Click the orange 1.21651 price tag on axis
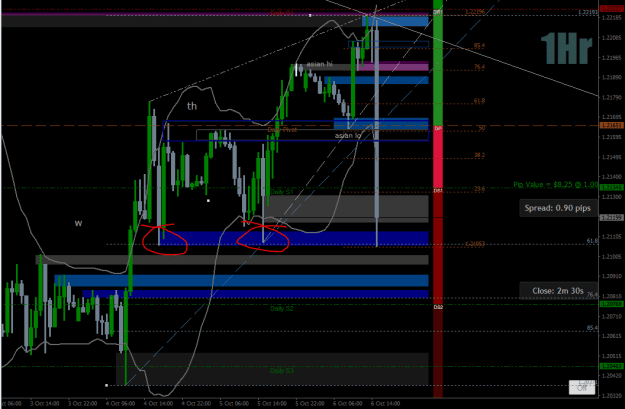Screen dimensions: 625x409 (611, 126)
